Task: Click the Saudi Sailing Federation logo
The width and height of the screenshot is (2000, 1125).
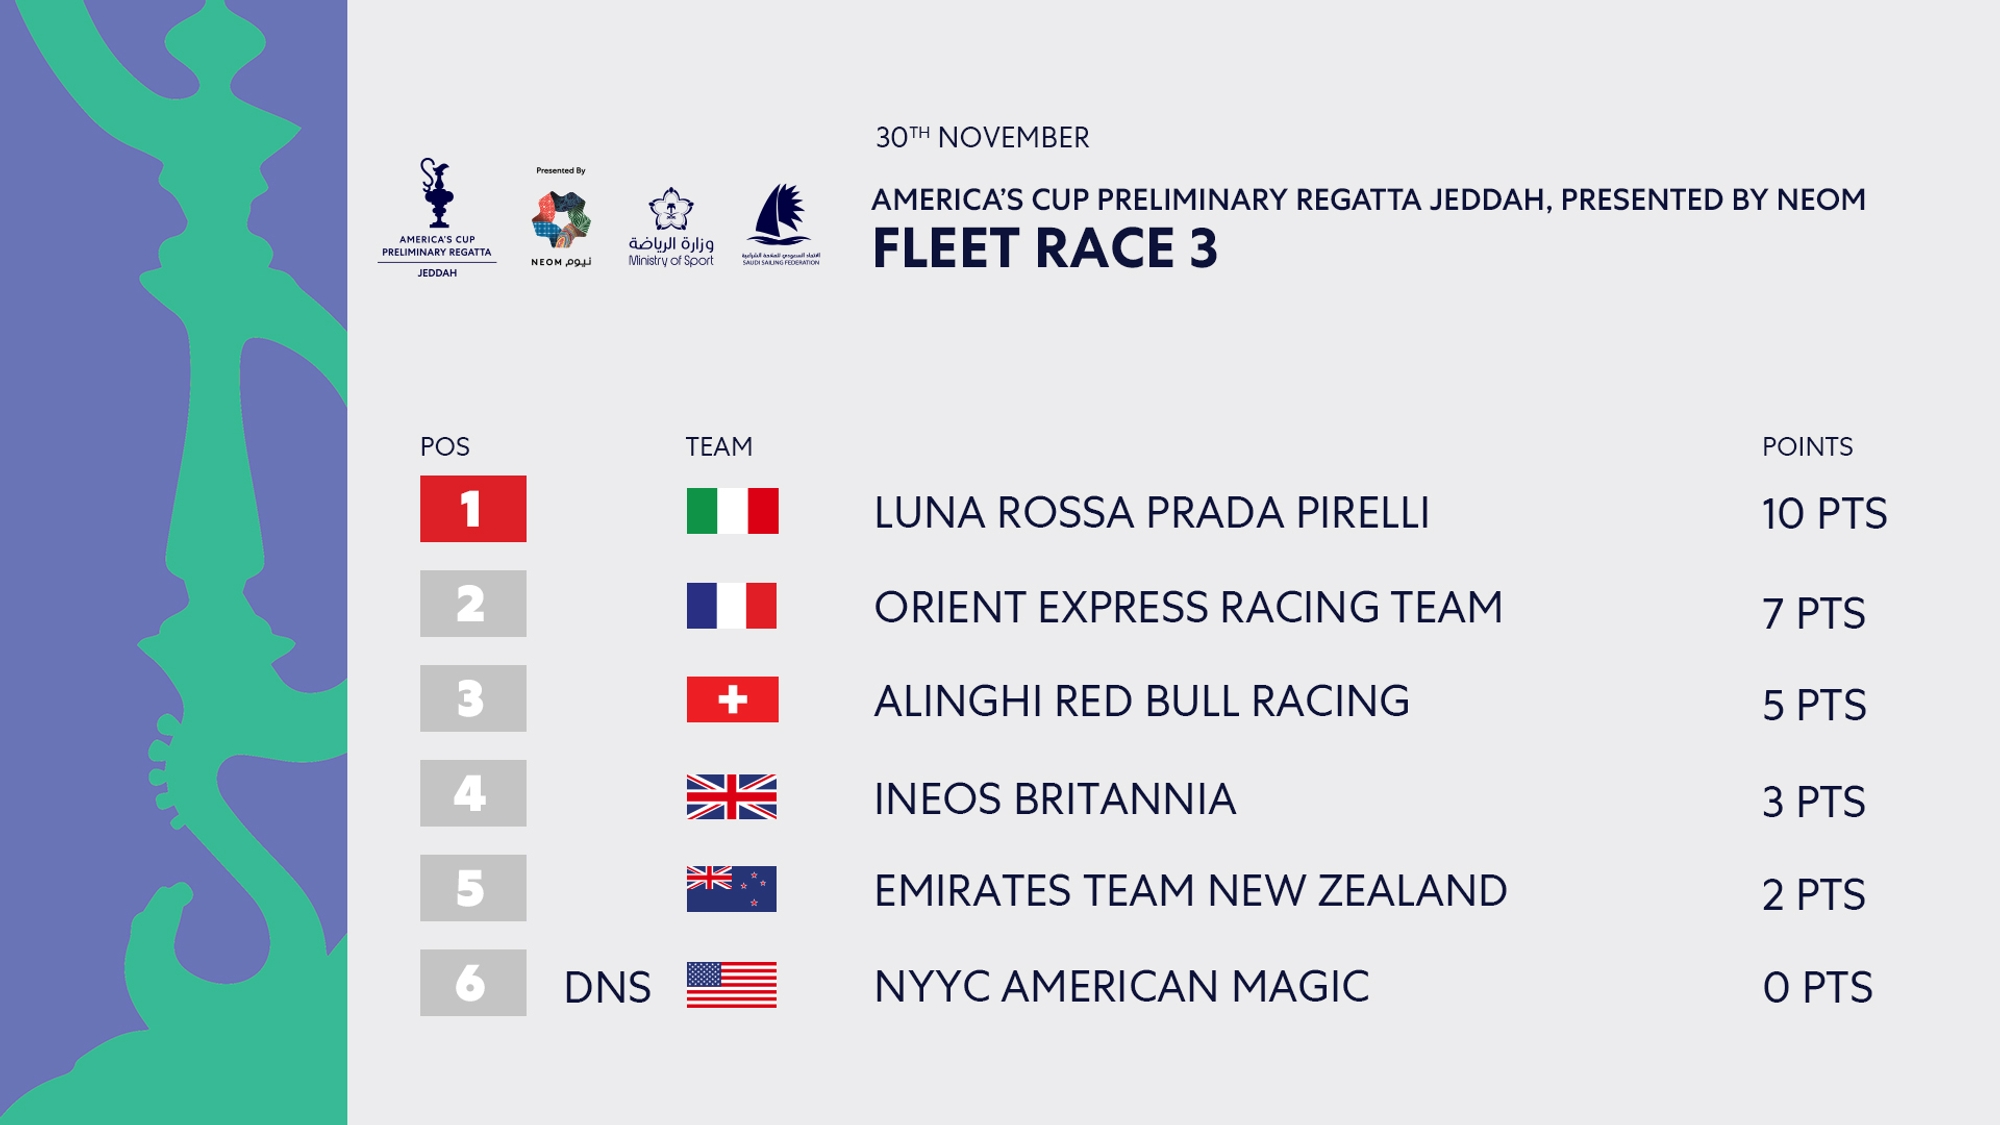Action: [781, 224]
